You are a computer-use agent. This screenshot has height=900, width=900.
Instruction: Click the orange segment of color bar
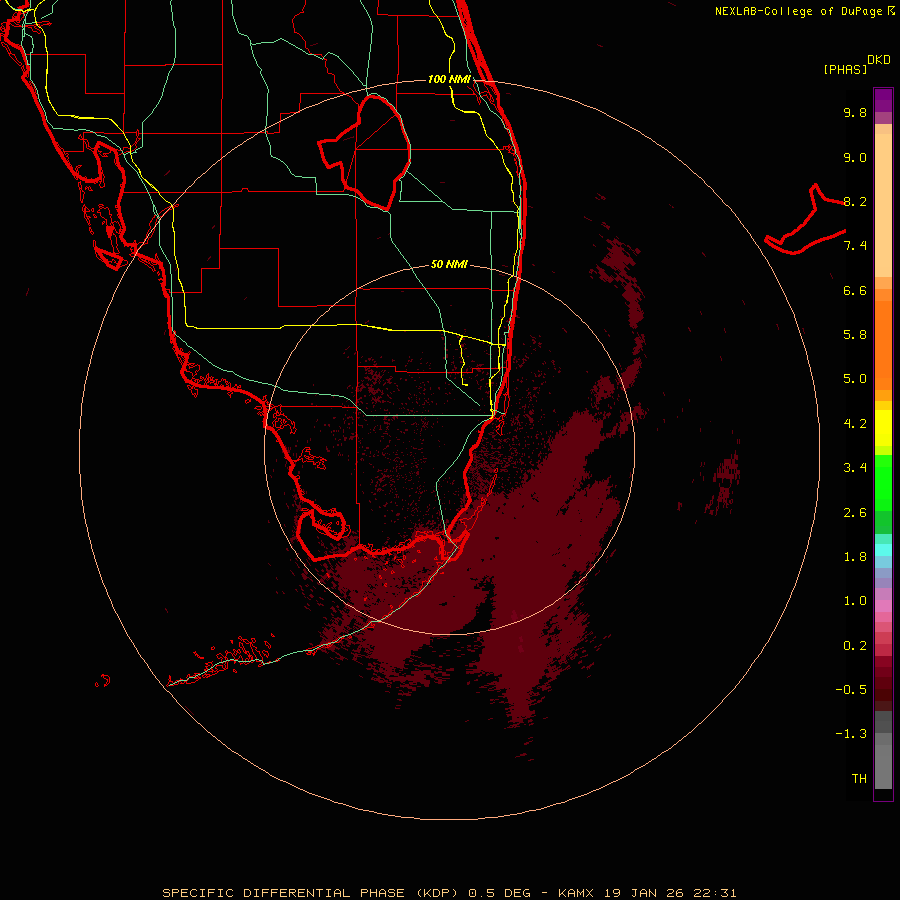pyautogui.click(x=883, y=345)
